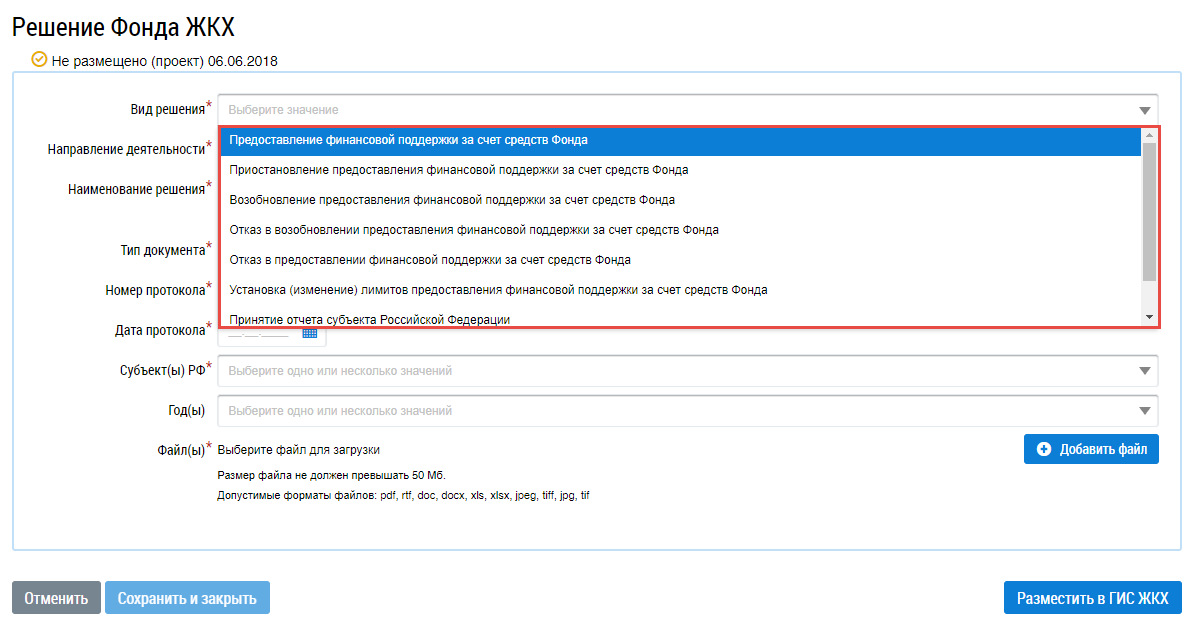Choose Возобновление предоставления финансовой поддержки
Screen dimensions: 1193x631
click(x=452, y=200)
